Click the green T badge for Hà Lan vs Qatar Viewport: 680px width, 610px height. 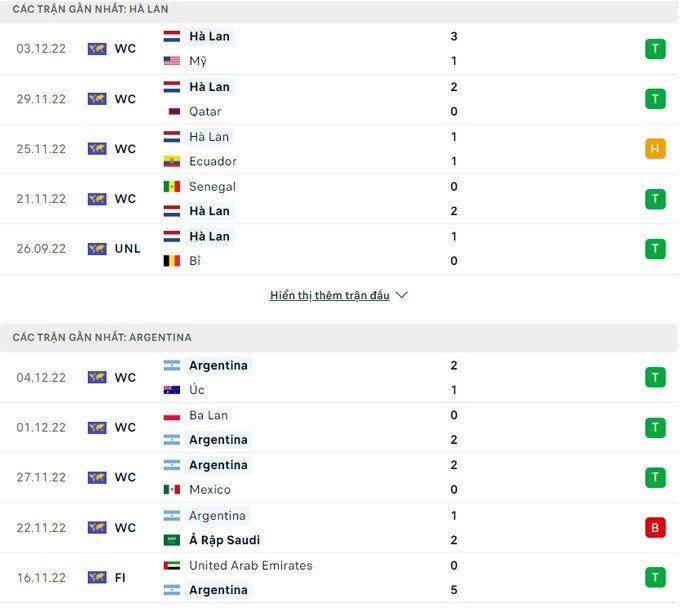(x=655, y=99)
